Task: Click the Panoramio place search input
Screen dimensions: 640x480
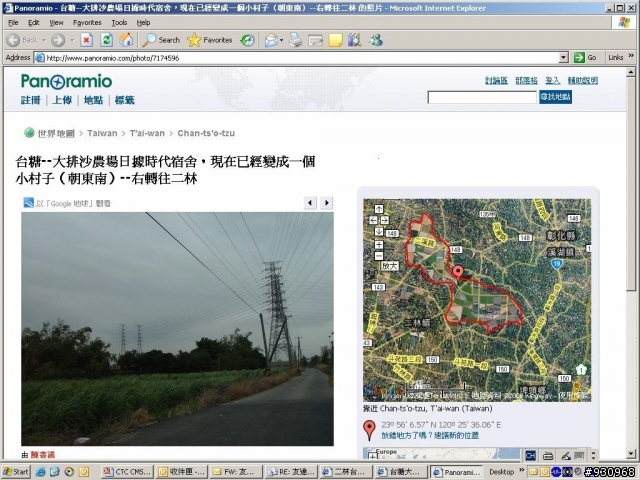Action: click(x=482, y=97)
